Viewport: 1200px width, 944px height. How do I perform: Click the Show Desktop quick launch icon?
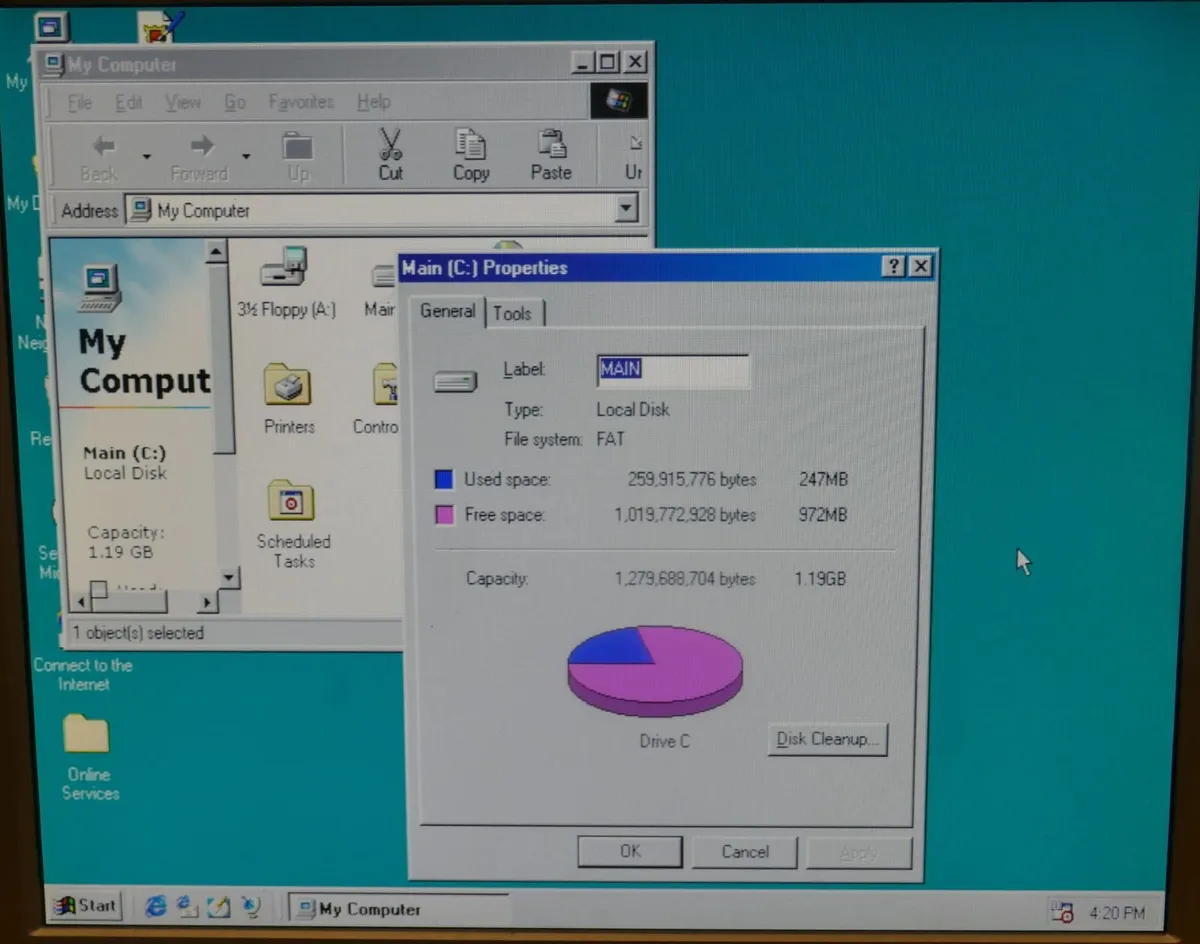pos(219,907)
